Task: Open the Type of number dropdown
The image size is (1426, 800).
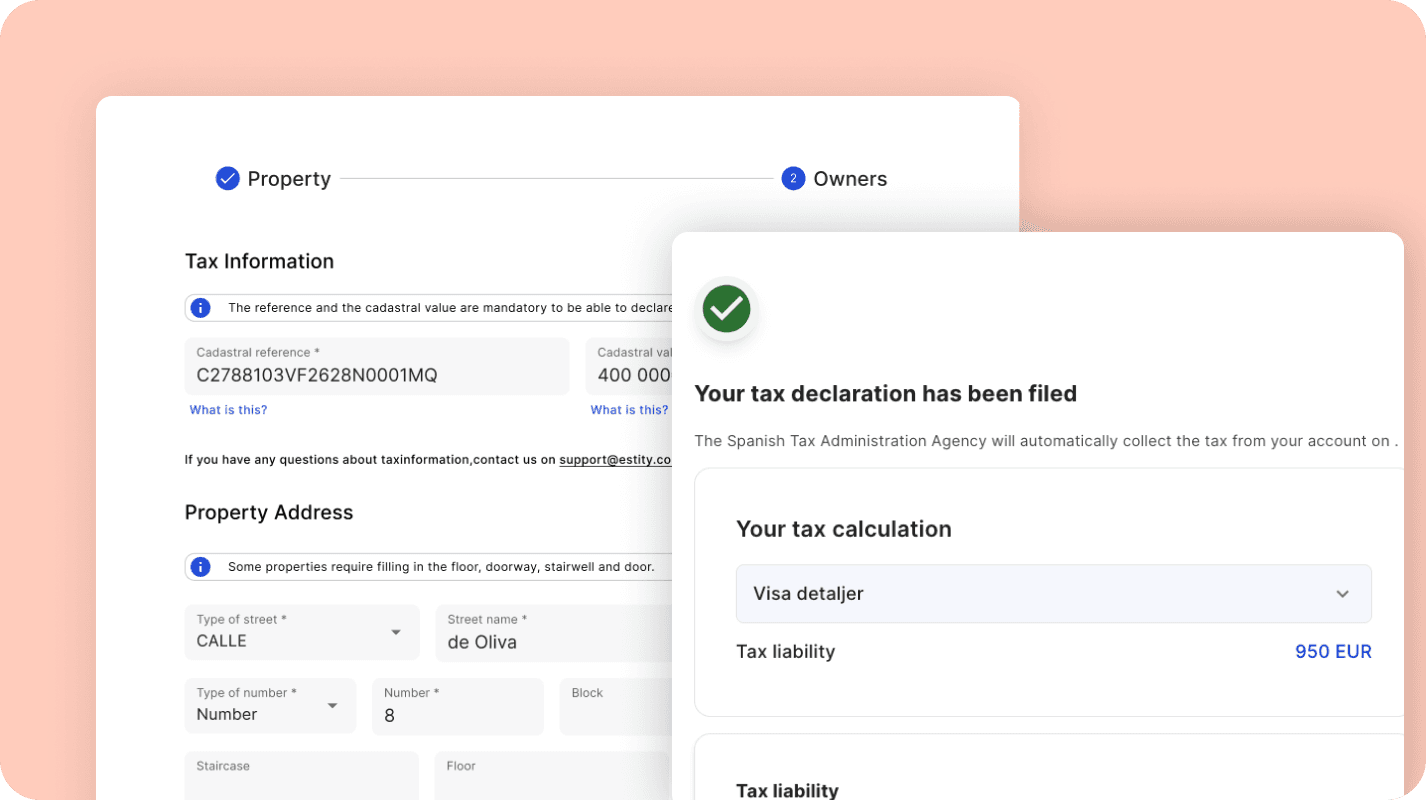Action: point(332,706)
